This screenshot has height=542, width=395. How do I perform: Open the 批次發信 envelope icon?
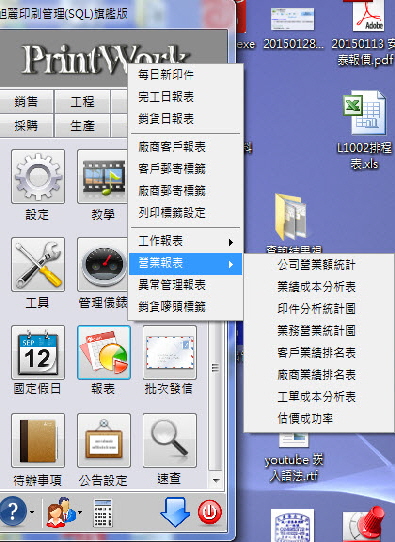[170, 352]
